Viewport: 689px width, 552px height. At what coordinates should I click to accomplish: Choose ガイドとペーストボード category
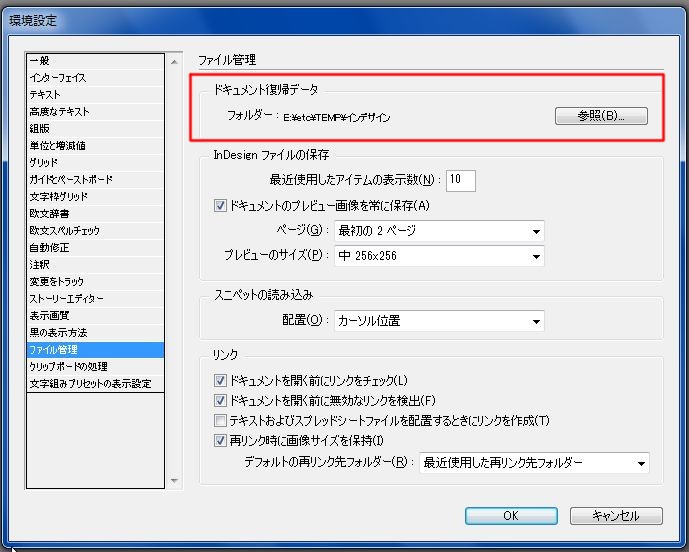95,179
